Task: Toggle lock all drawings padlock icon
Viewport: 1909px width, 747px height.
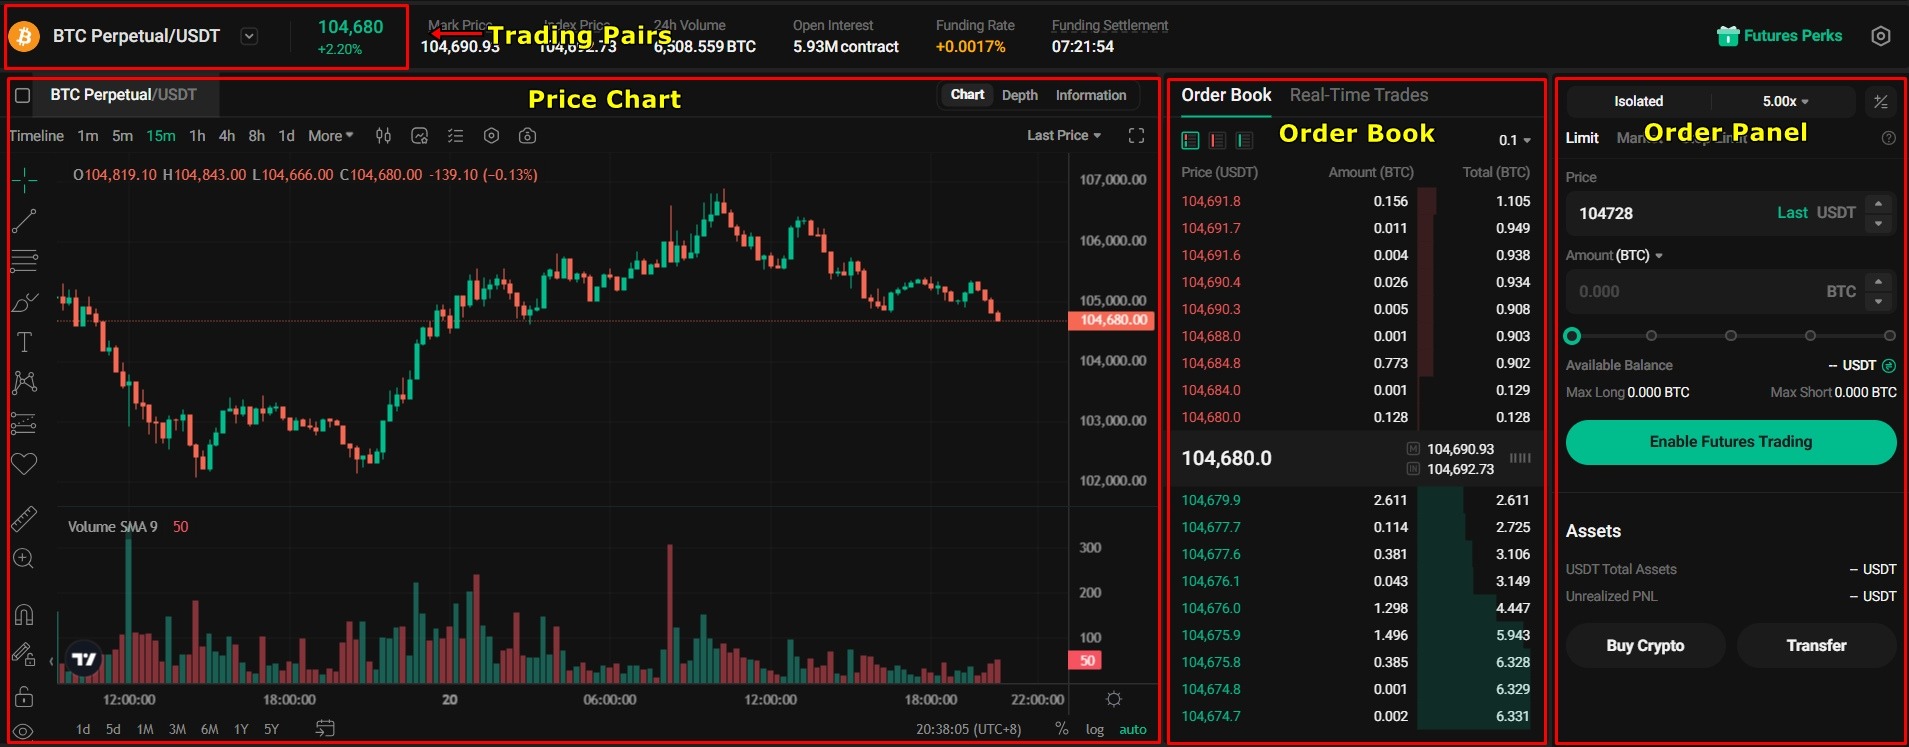Action: [24, 696]
